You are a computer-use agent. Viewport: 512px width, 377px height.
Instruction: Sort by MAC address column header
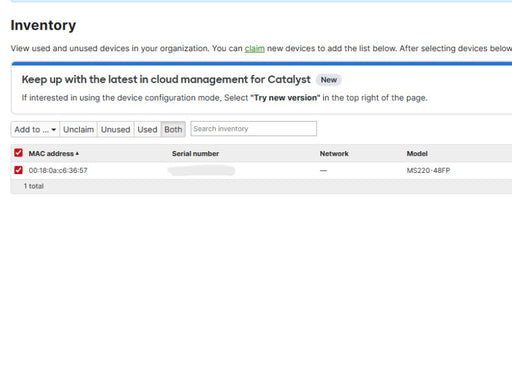tap(51, 154)
